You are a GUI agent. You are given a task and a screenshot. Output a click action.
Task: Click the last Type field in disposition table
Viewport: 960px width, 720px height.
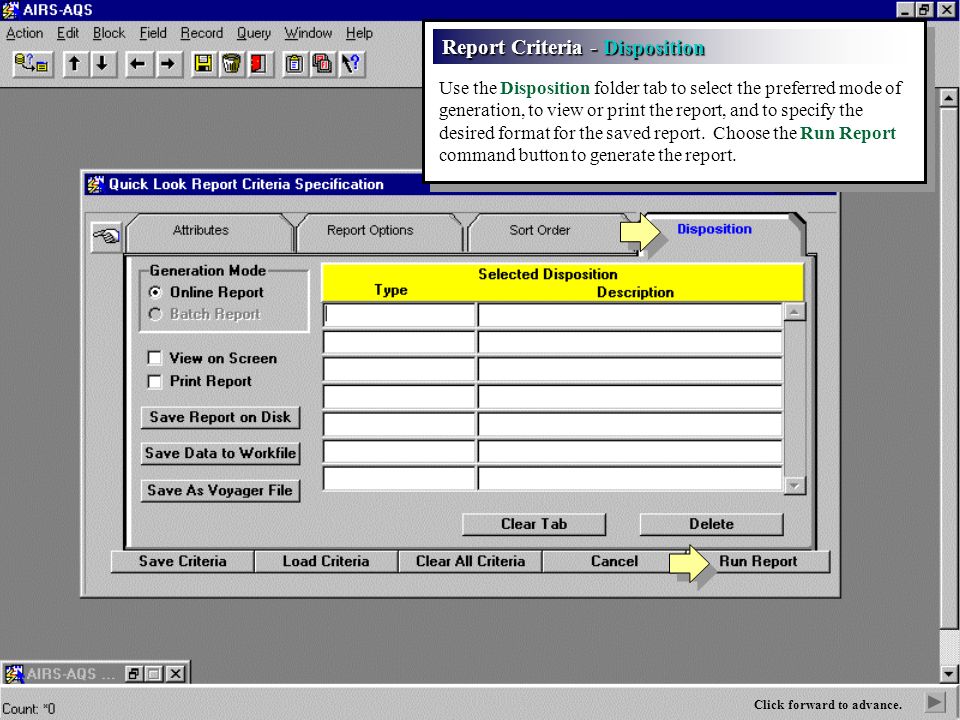399,478
